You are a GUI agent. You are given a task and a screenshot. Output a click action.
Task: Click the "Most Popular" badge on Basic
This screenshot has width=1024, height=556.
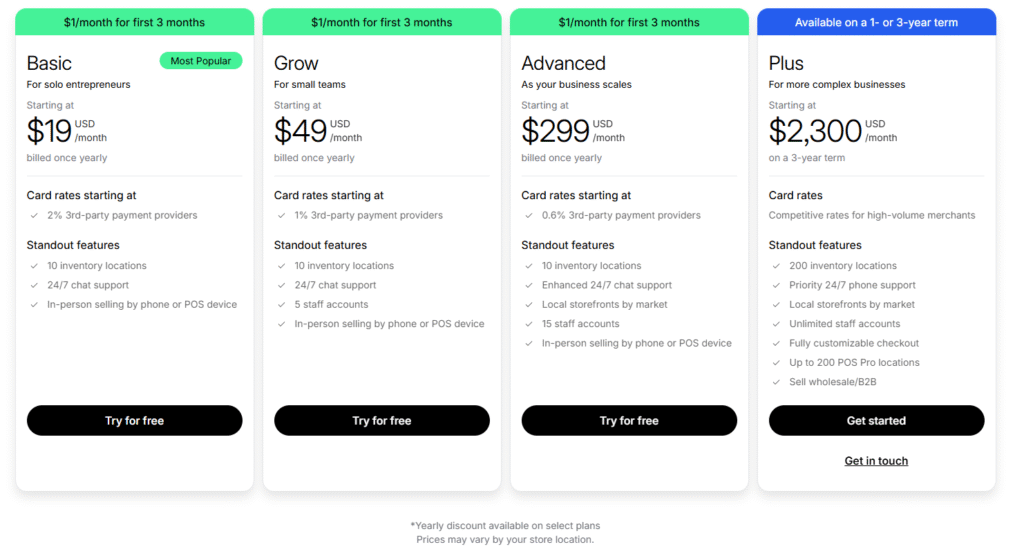(x=200, y=61)
